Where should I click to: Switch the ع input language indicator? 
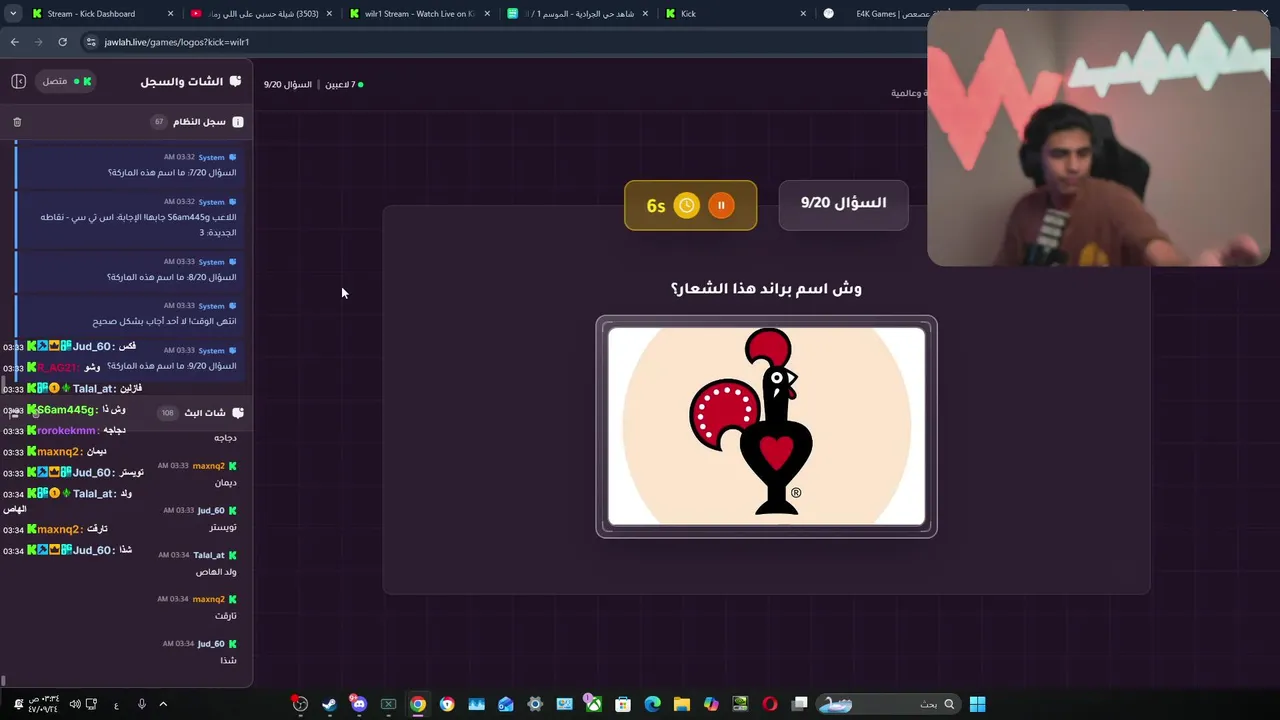pos(116,705)
